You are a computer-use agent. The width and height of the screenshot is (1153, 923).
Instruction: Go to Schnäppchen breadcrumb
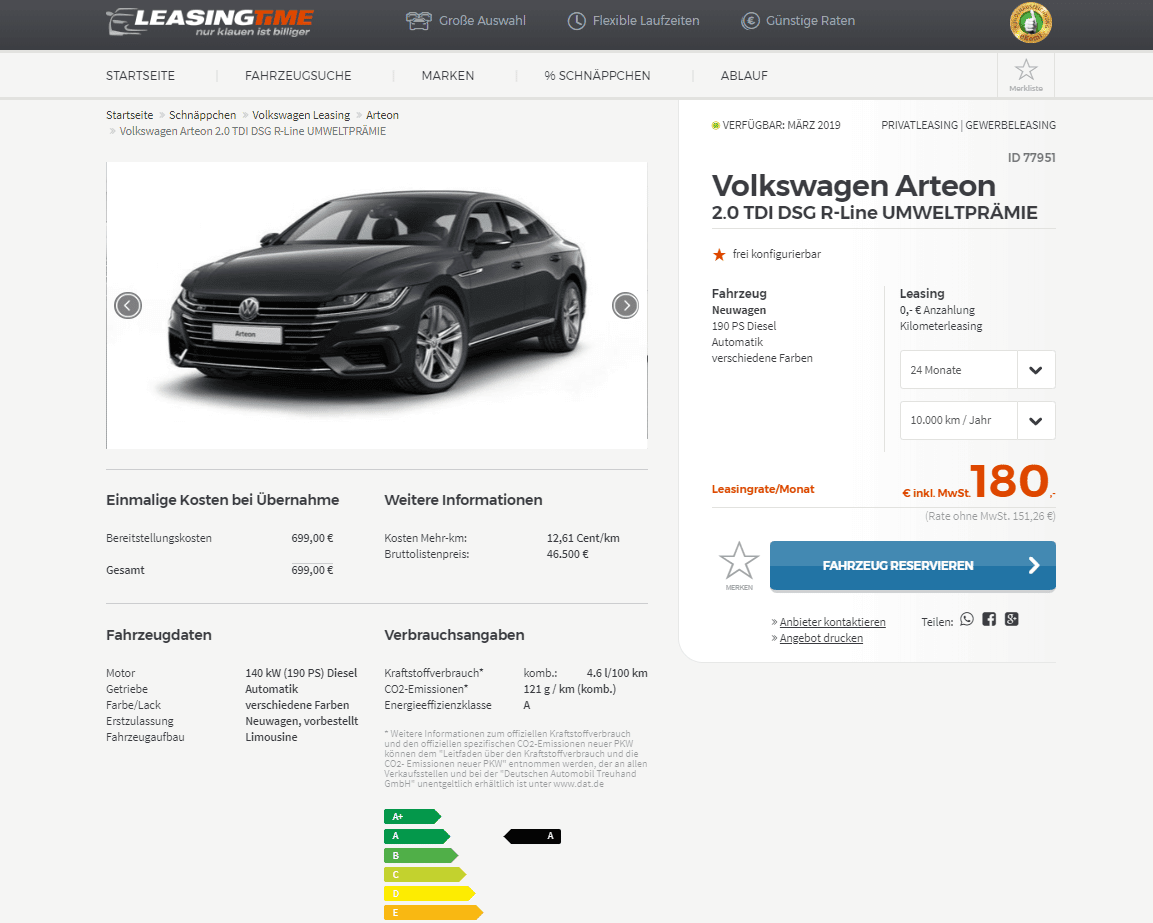click(x=202, y=115)
